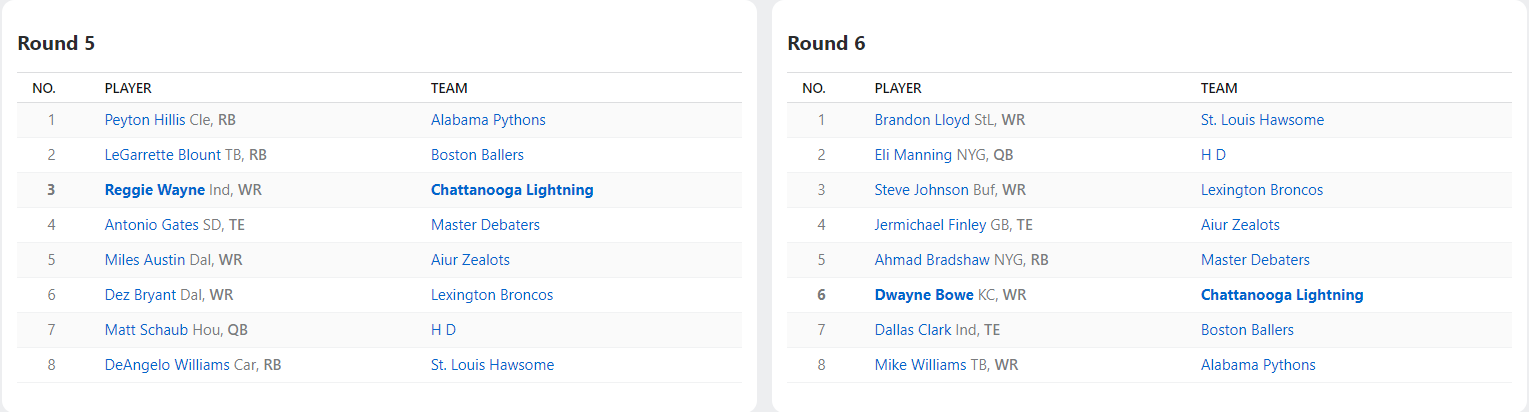Open Mike Williams player link
Image resolution: width=1529 pixels, height=412 pixels.
tap(920, 365)
